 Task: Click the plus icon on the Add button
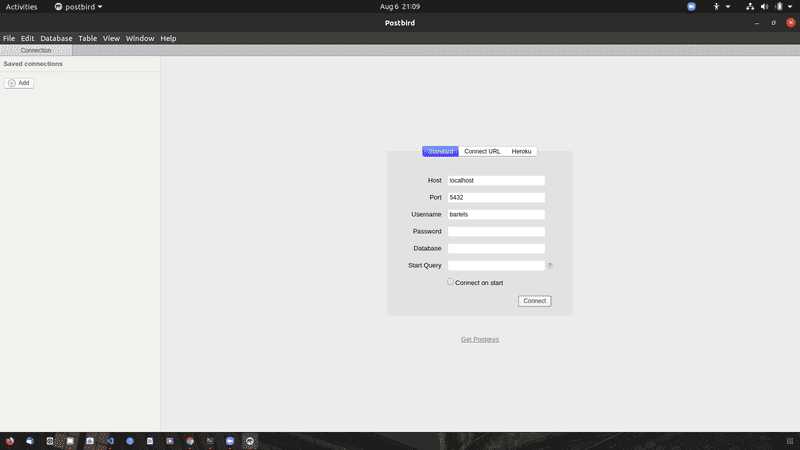pos(12,83)
